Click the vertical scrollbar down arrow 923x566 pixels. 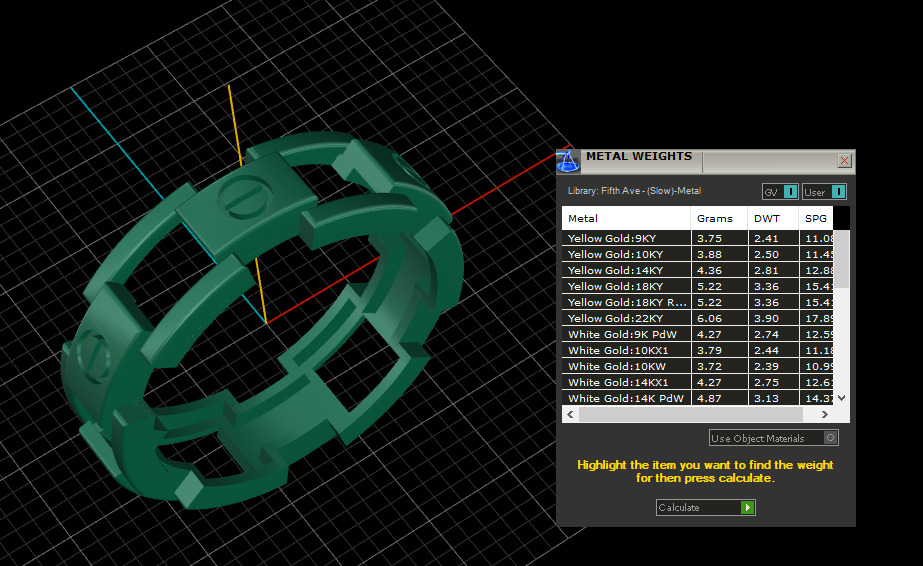pos(842,398)
